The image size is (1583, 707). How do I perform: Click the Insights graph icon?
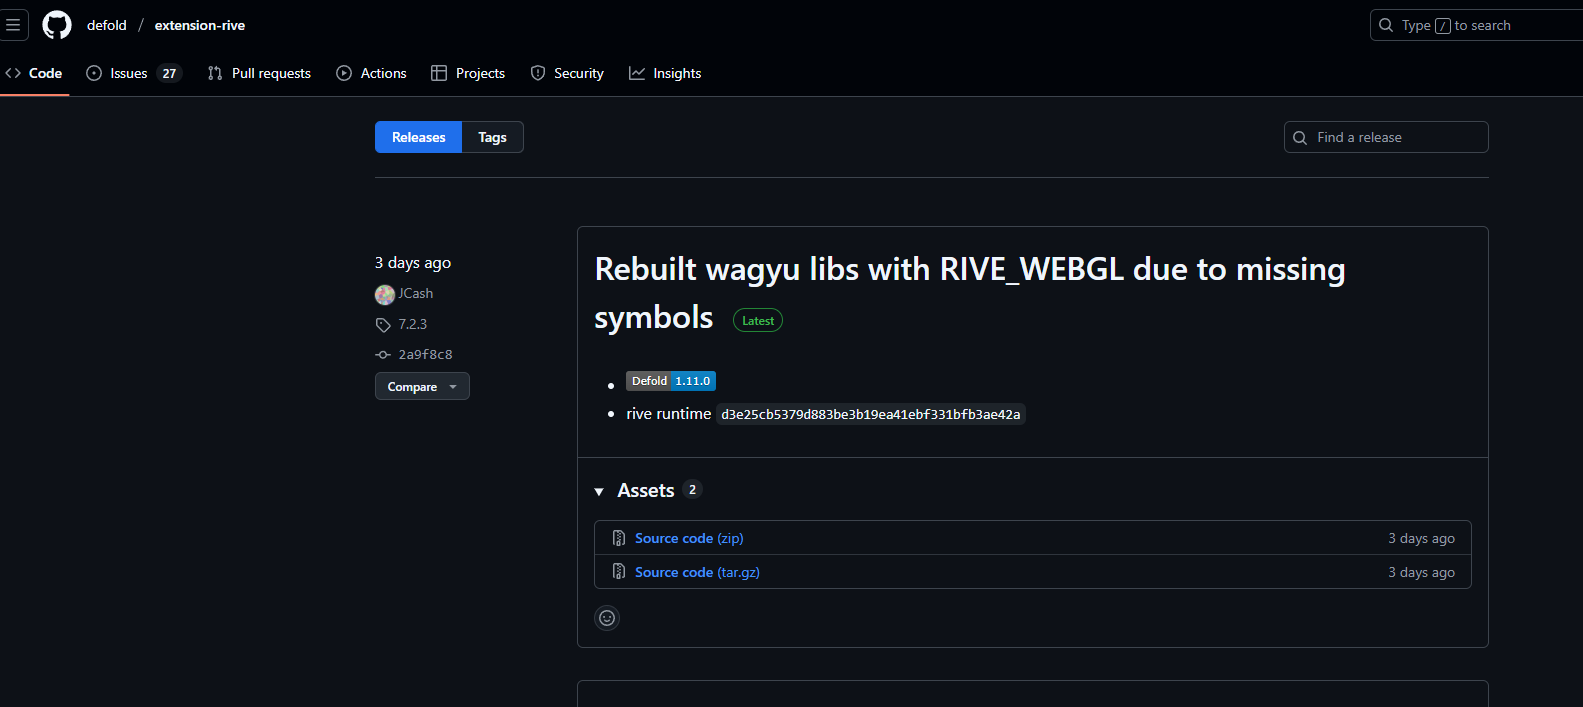click(637, 73)
